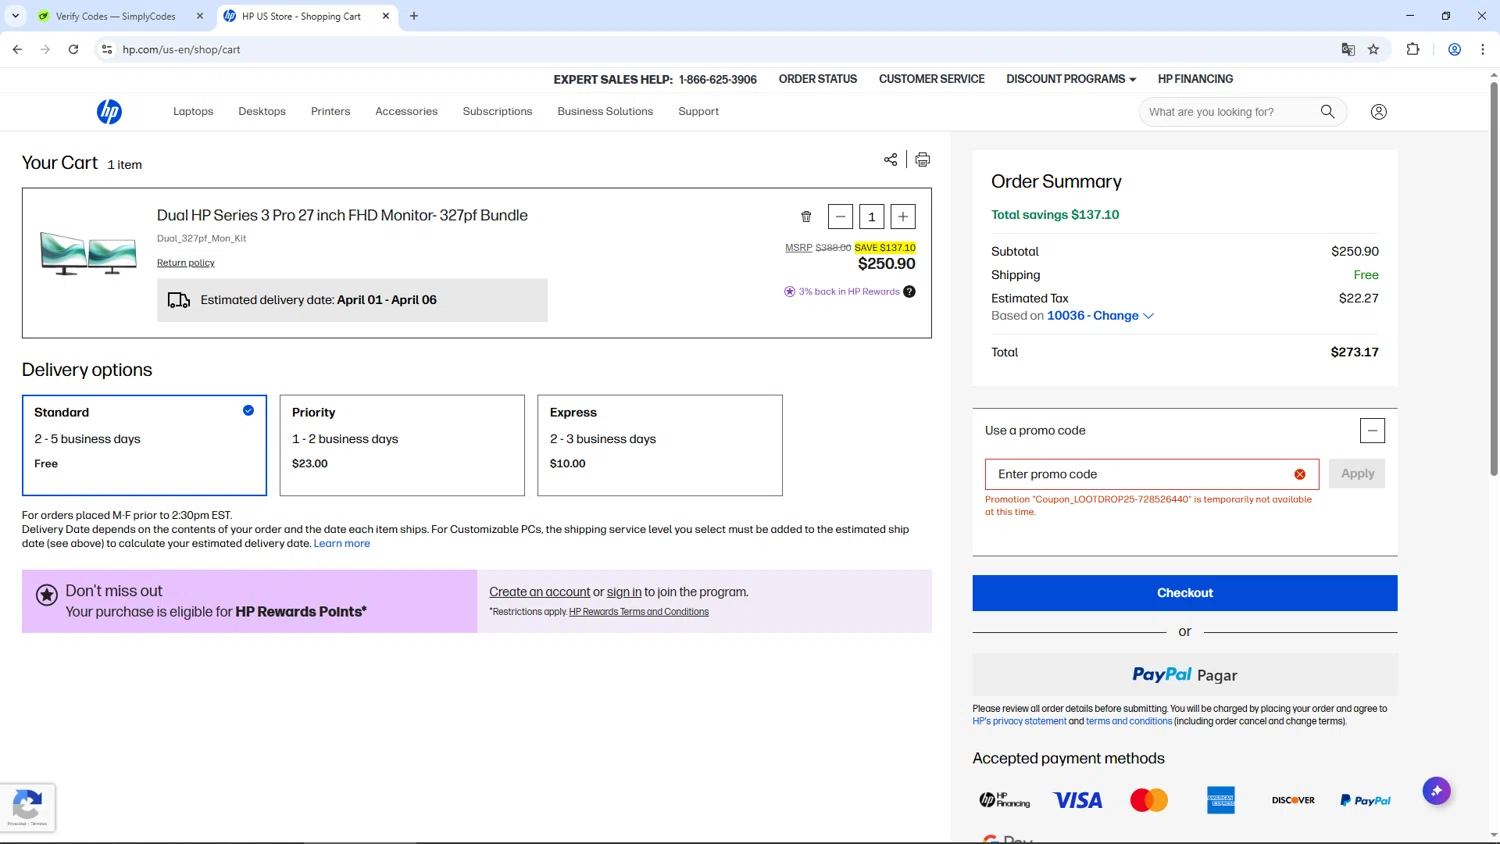Decrease quantity with the minus button
Screen dimensions: 1500x844
(x=840, y=217)
